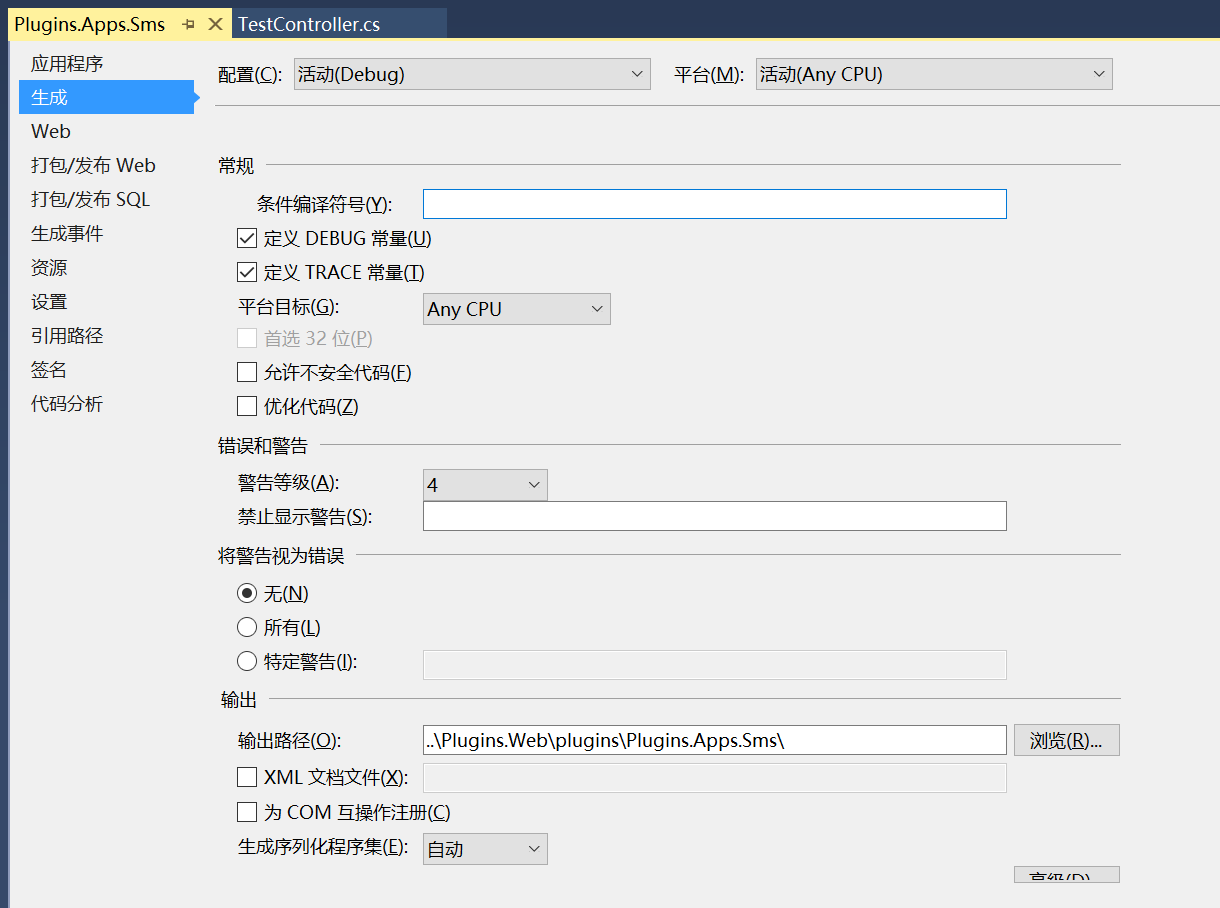Switch to TestController.cs tab
The width and height of the screenshot is (1220, 908).
(309, 25)
